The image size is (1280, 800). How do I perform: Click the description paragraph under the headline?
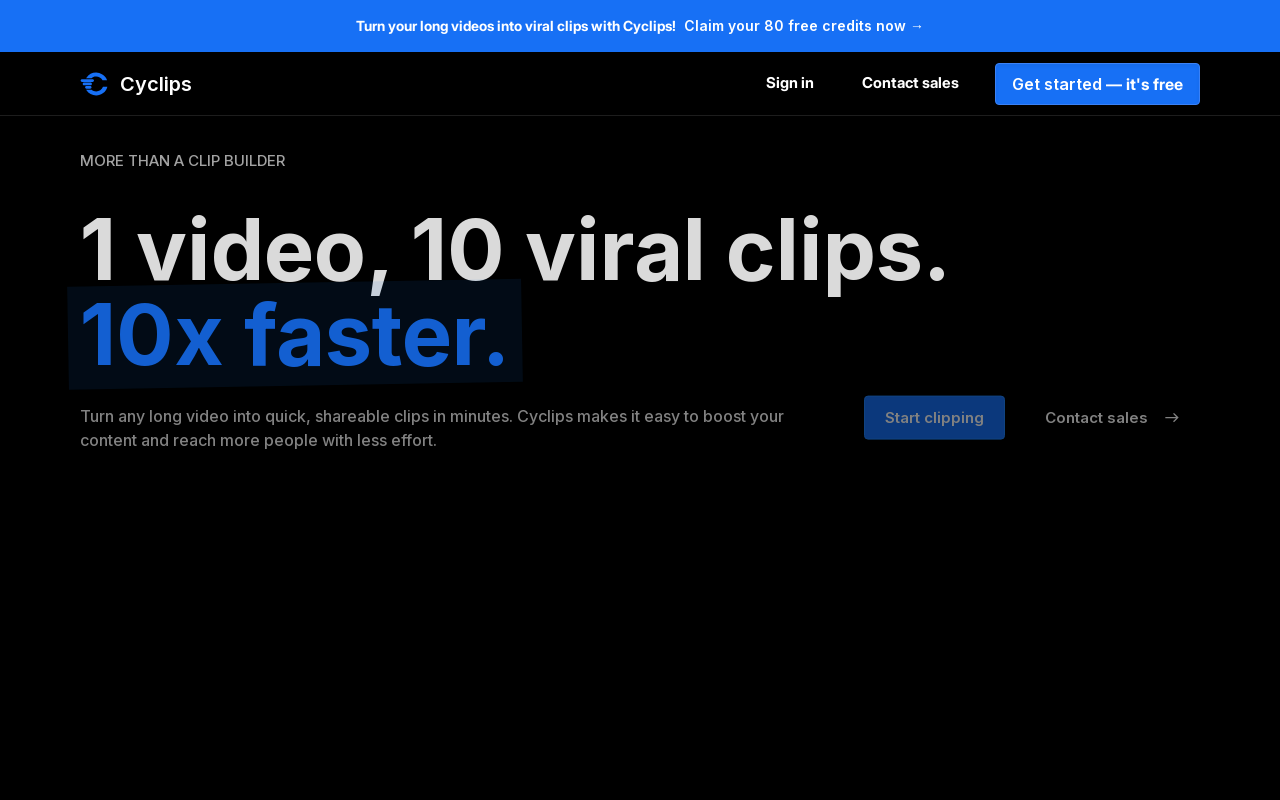(432, 428)
